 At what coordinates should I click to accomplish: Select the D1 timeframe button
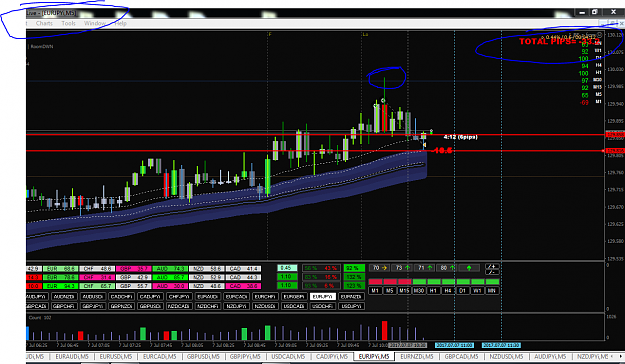tap(462, 291)
